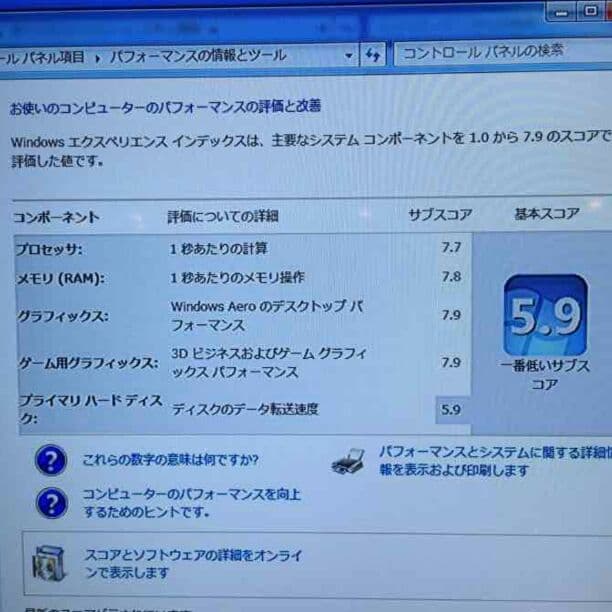Screen dimensions: 612x612
Task: Click the 評価についての詳細 column header
Action: pyautogui.click(x=223, y=216)
